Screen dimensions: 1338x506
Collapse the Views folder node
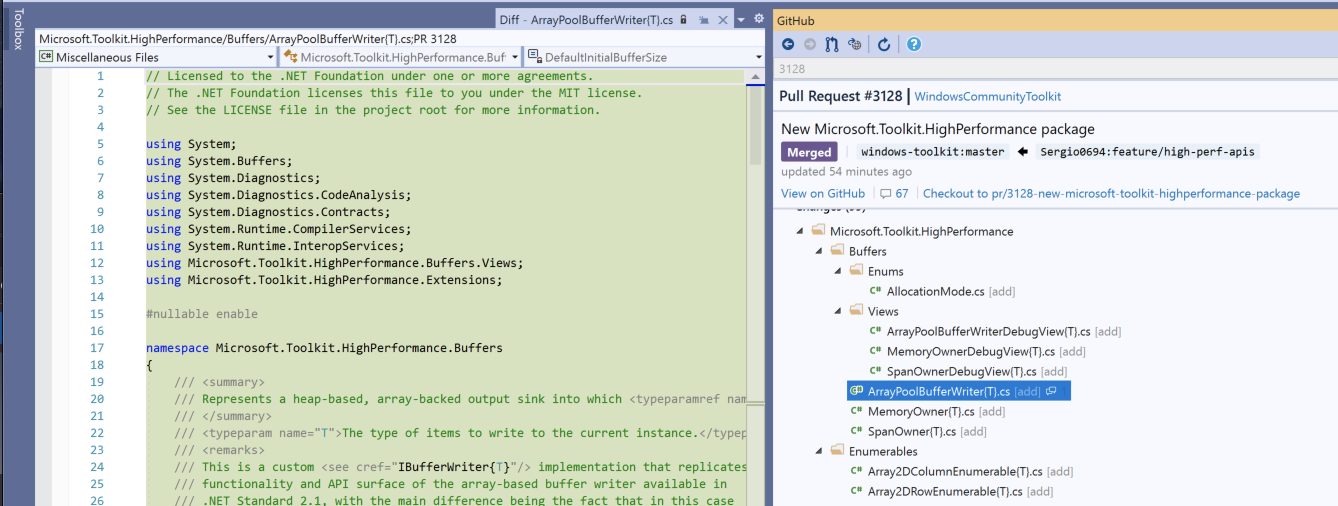point(838,311)
